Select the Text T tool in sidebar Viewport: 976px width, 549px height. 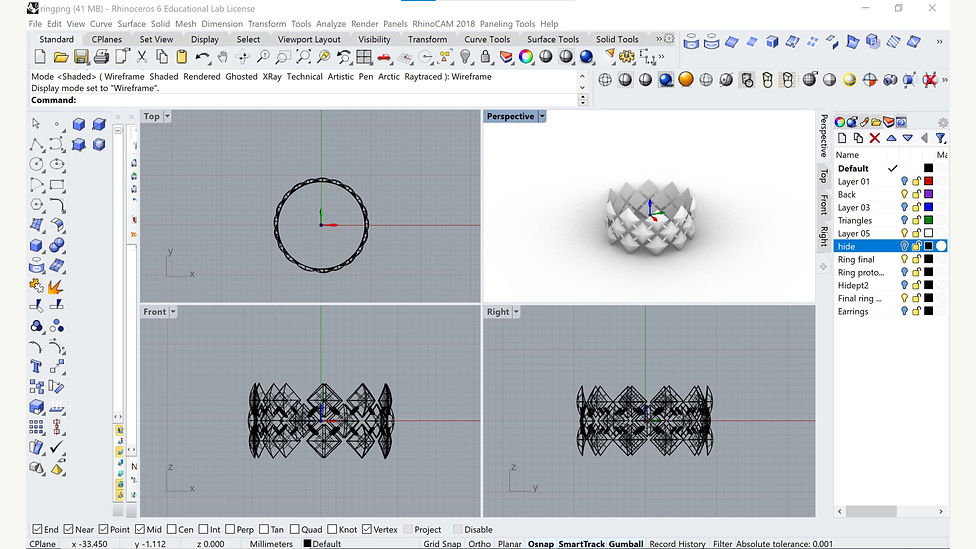click(x=36, y=367)
